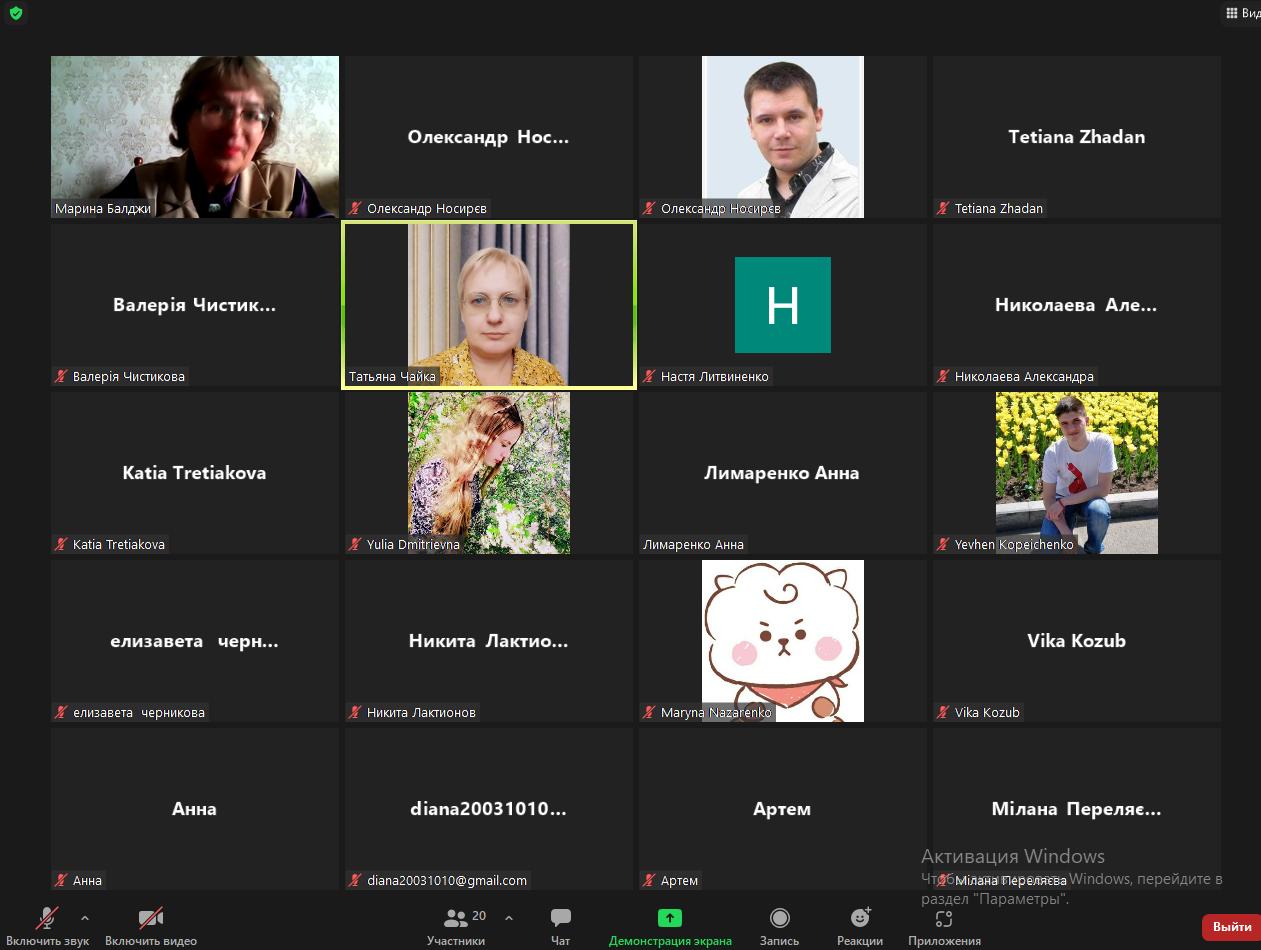Screen dimensions: 1261x950
Task: Click the Артем participant tile
Action: tap(783, 809)
